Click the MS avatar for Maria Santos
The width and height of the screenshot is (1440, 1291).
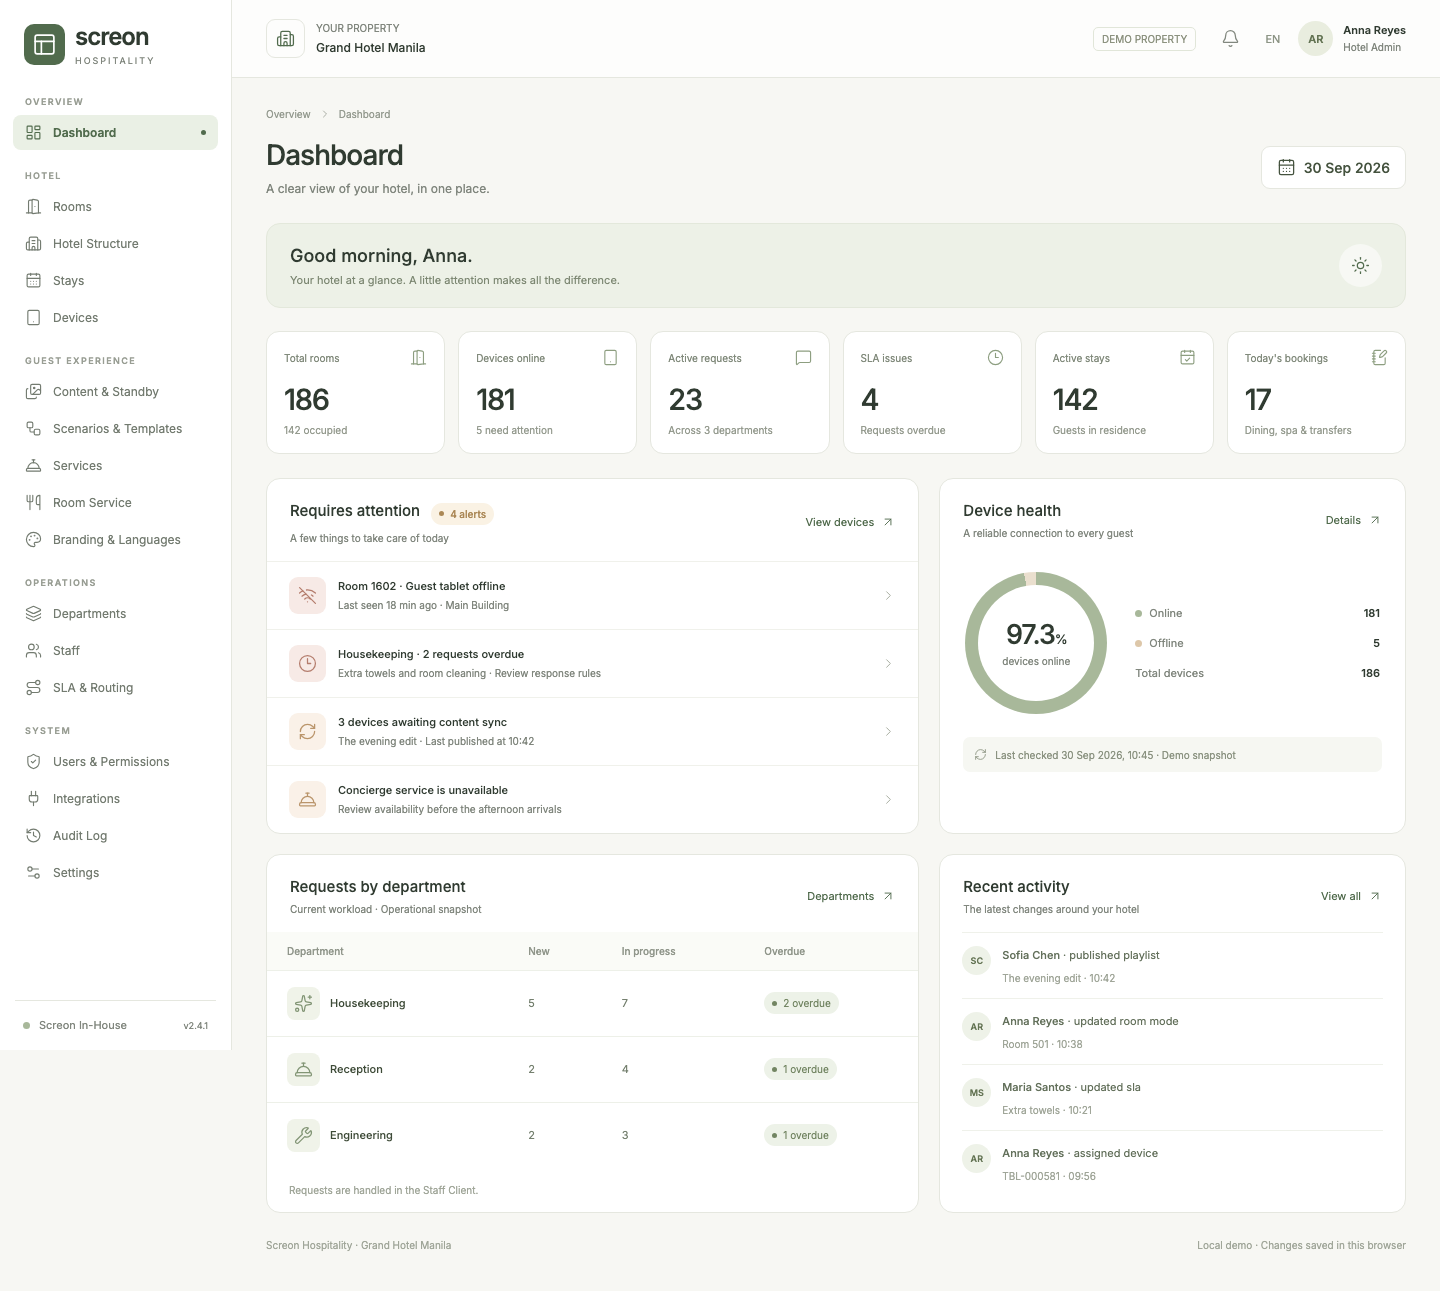click(x=977, y=1093)
